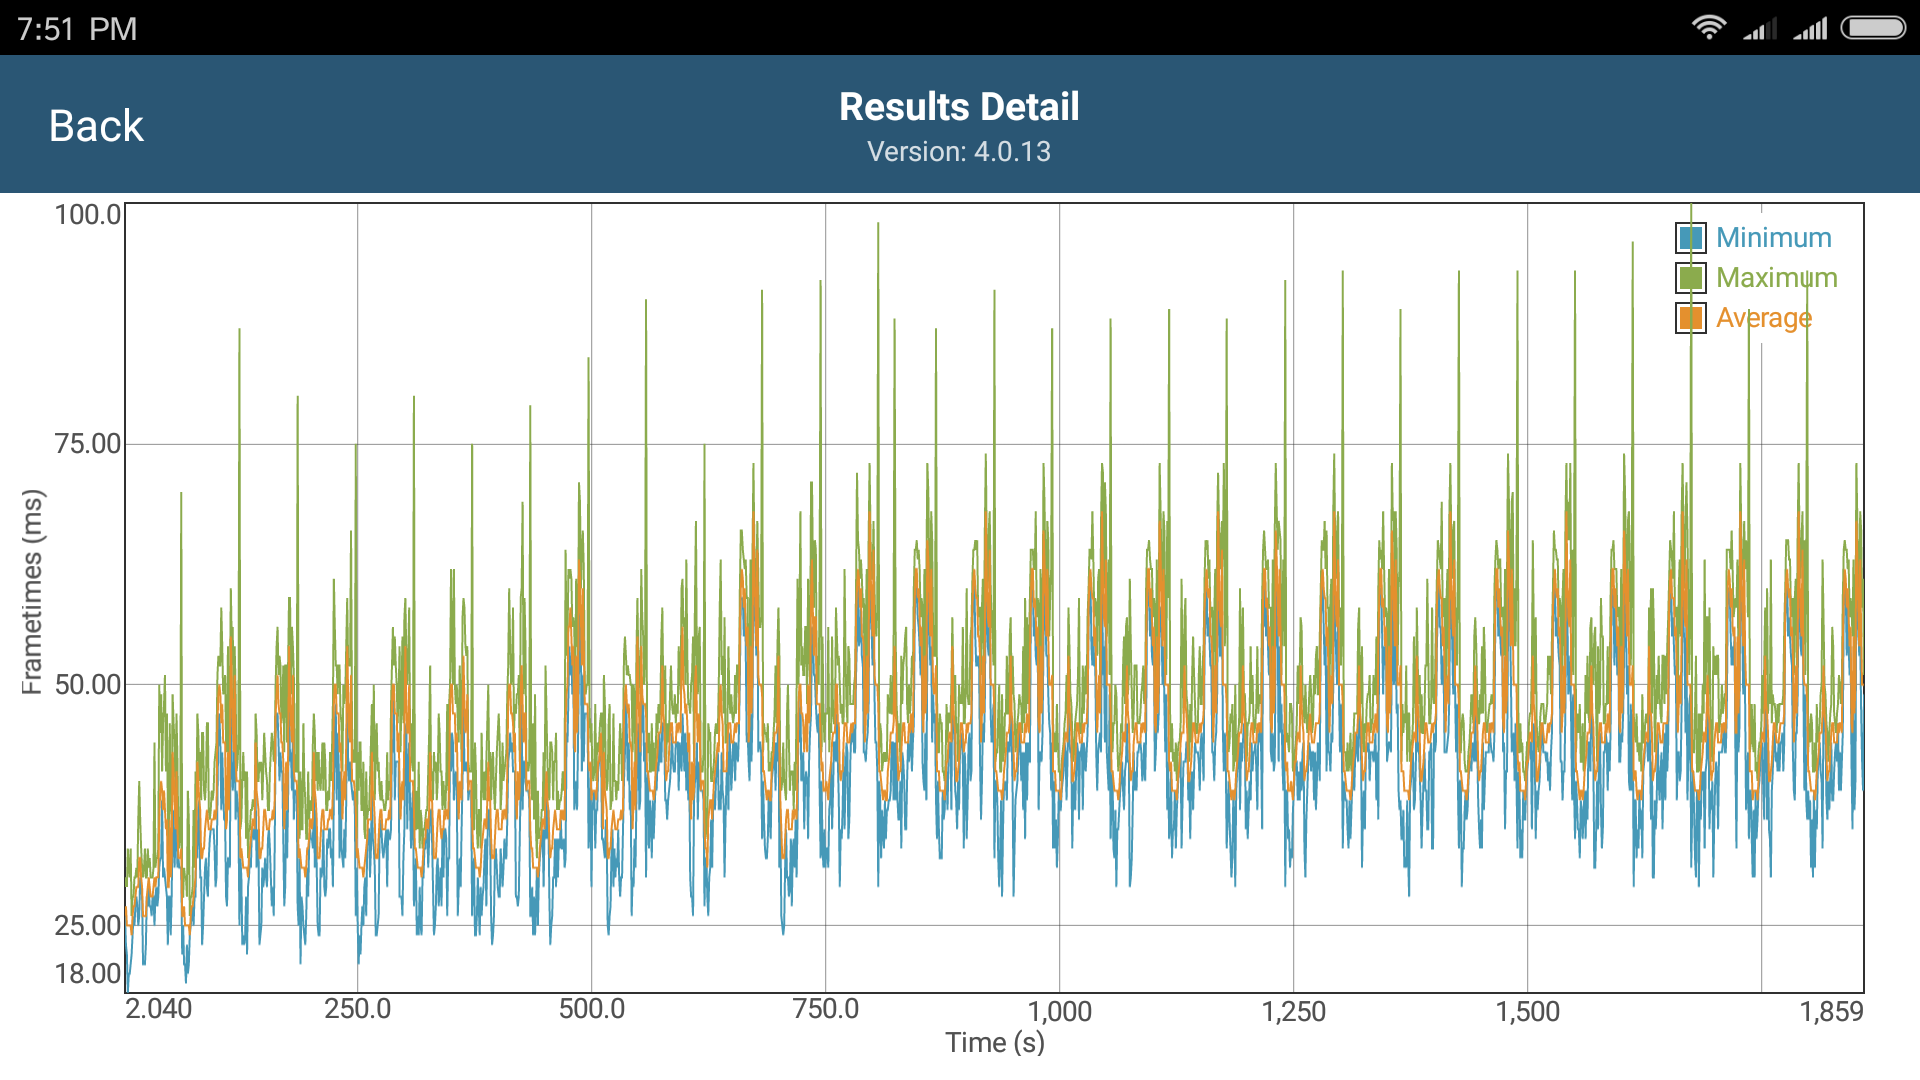Click the Maximum legend label
This screenshot has width=1920, height=1080.
pos(1776,278)
